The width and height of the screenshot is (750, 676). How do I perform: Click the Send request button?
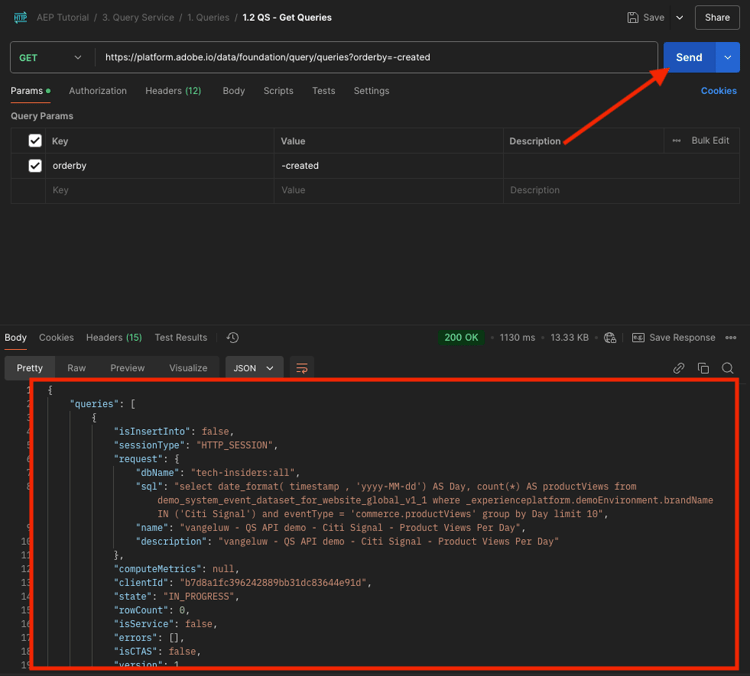coord(689,58)
